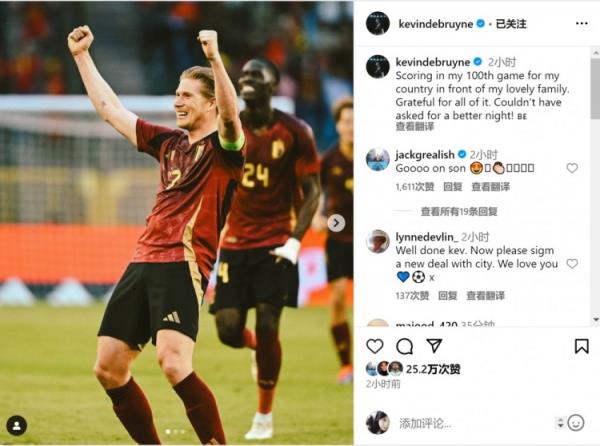600x446 pixels.
Task: Like the post with heart icon
Action: click(x=375, y=346)
